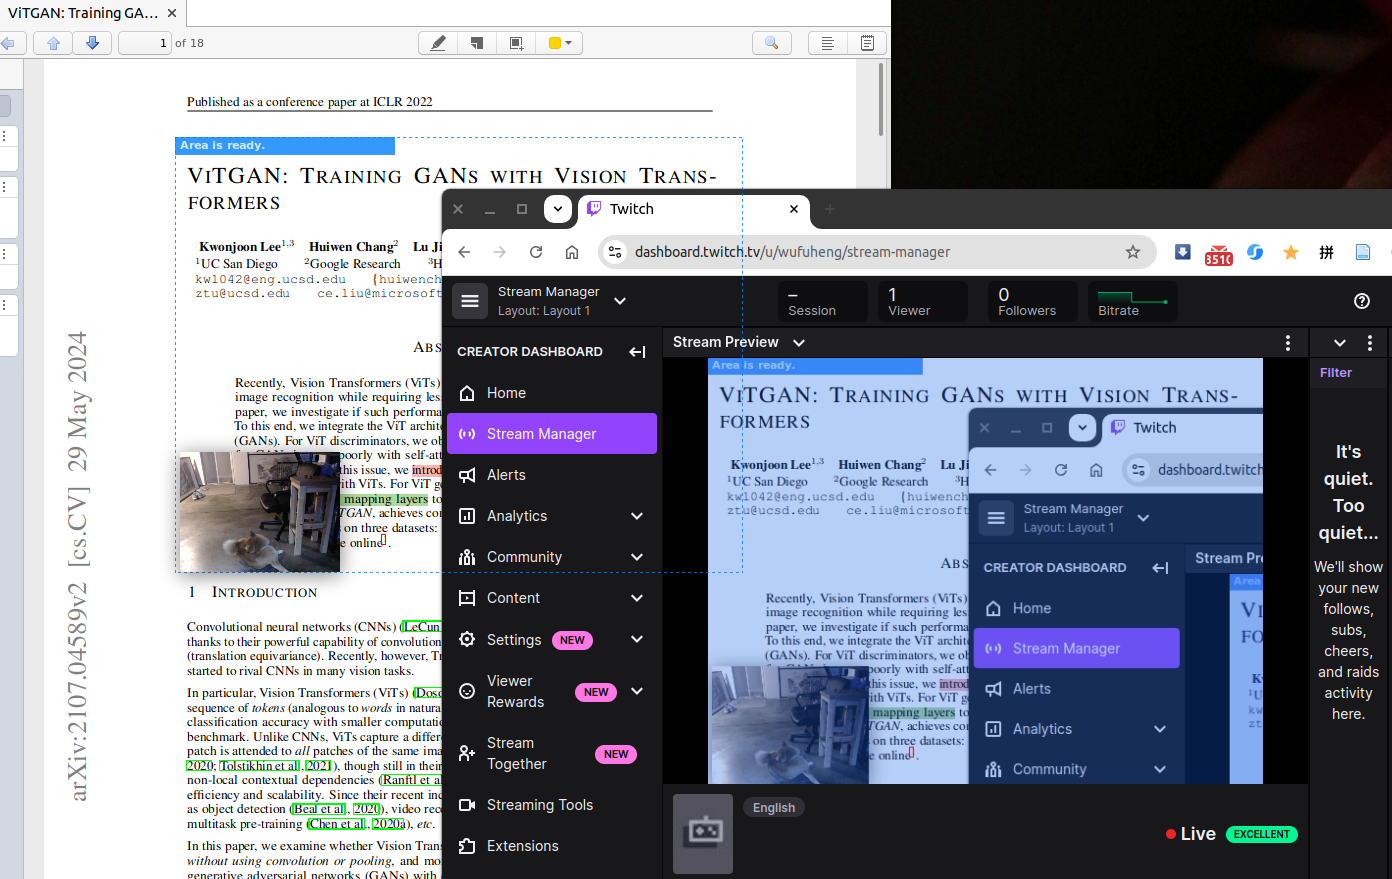The height and width of the screenshot is (879, 1392).
Task: Open the notes panel icon in PDF toolbar
Action: 867,43
